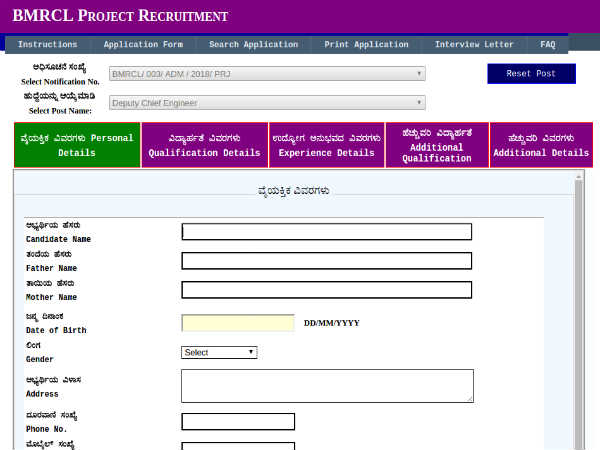Click the DD/MM/YYYY format hint text
This screenshot has height=450, width=600.
coord(332,323)
